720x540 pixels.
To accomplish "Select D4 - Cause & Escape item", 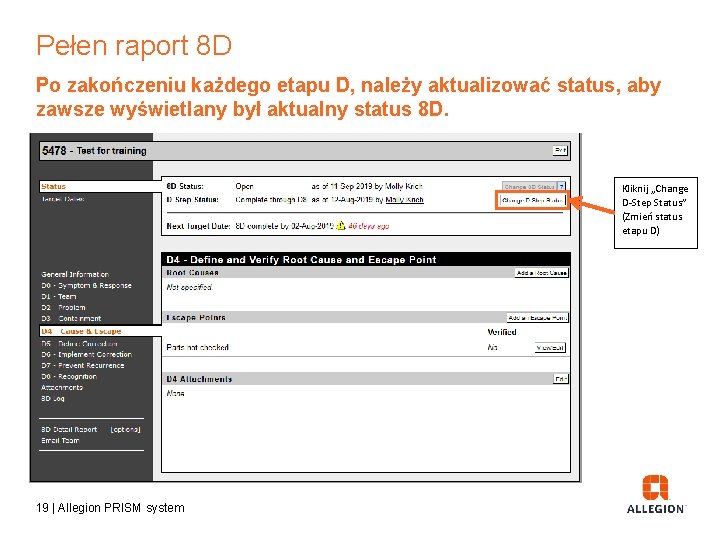I will (x=81, y=331).
